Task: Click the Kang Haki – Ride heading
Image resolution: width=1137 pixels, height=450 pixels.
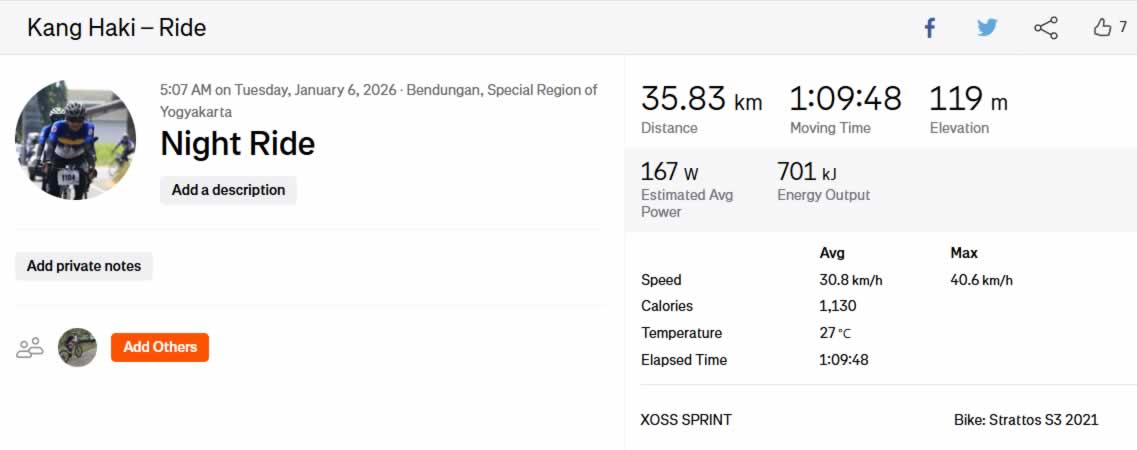Action: coord(116,28)
